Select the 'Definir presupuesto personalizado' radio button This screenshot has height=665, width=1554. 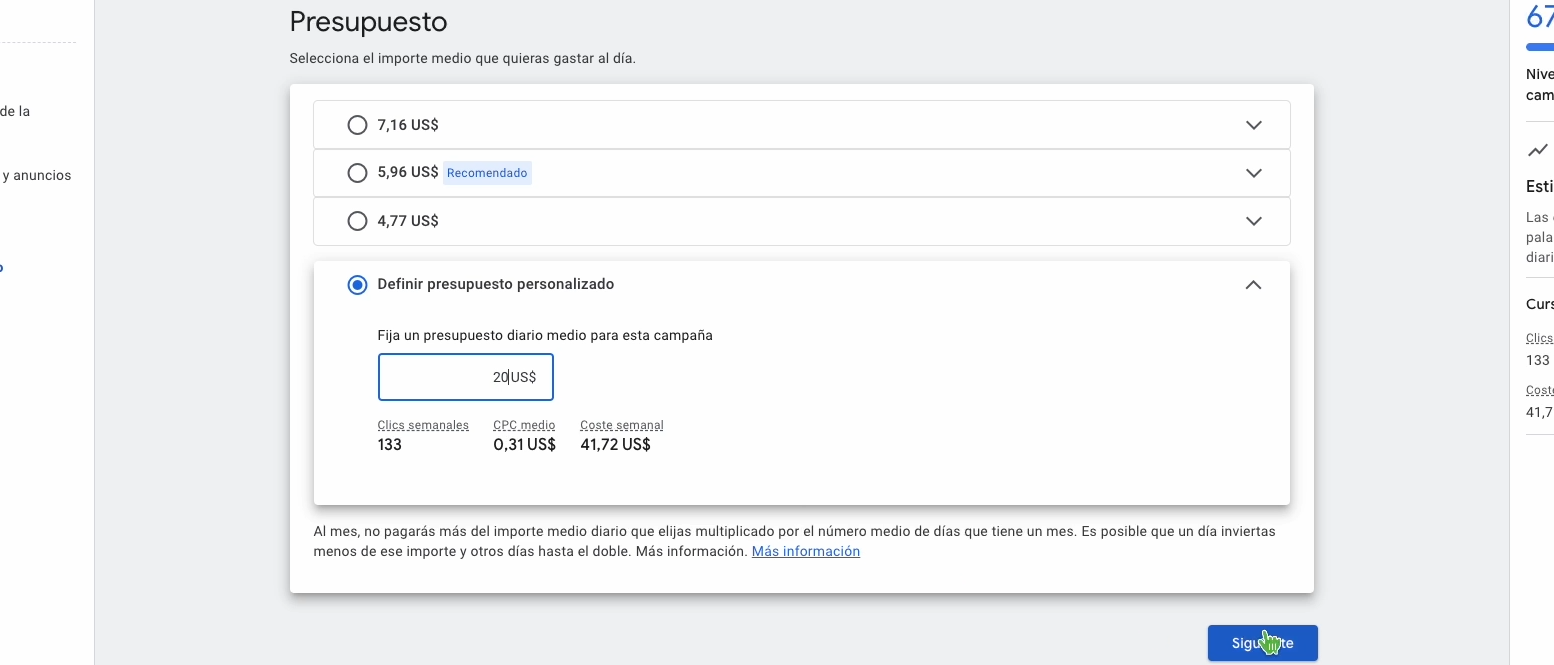357,285
